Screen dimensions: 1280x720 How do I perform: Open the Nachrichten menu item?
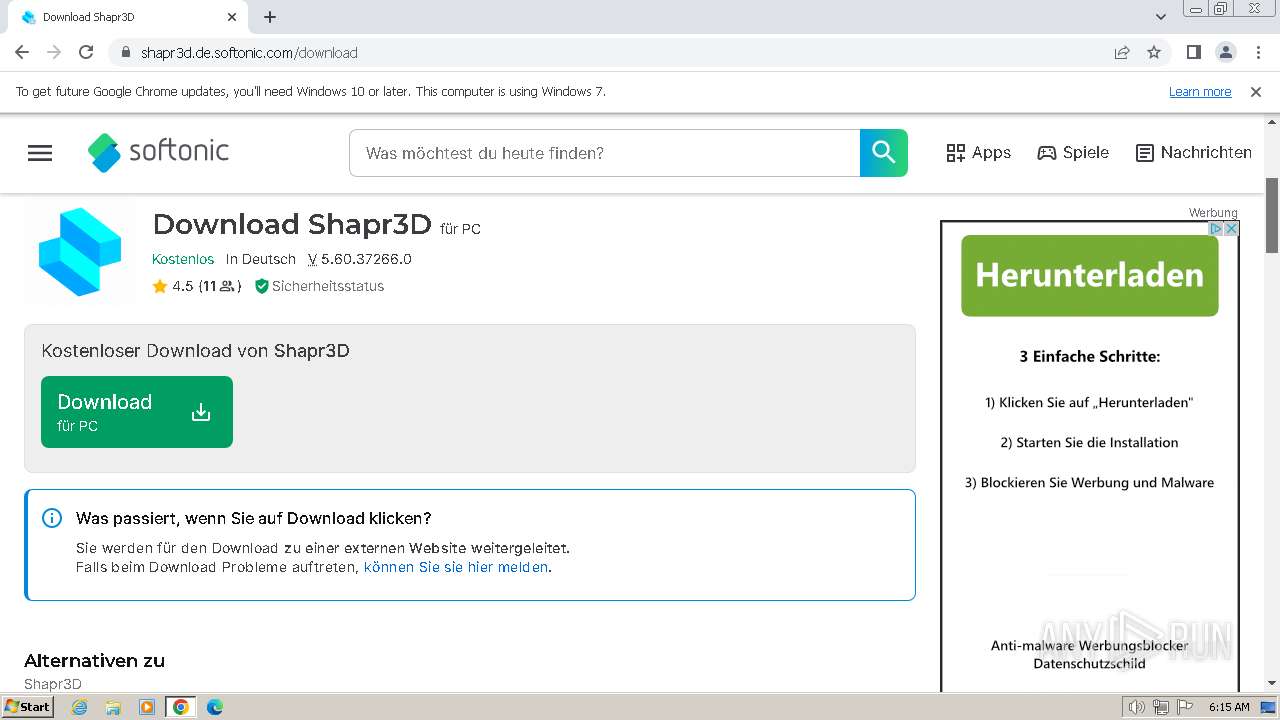[x=1194, y=153]
